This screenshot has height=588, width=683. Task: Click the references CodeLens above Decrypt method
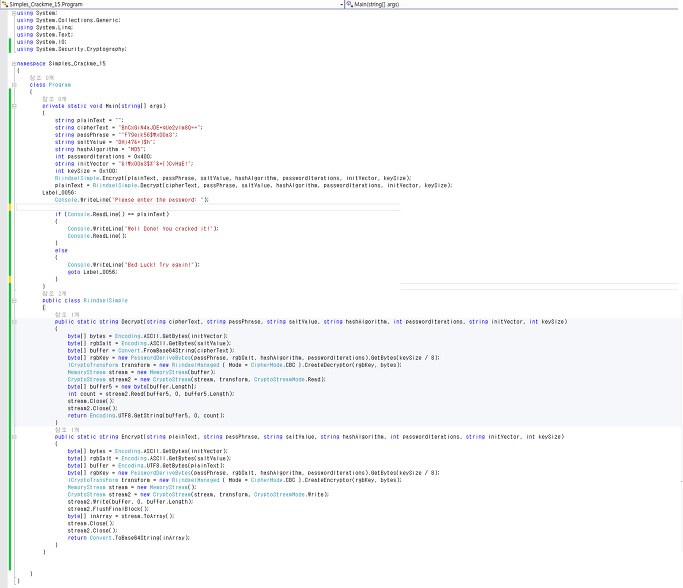pos(67,314)
